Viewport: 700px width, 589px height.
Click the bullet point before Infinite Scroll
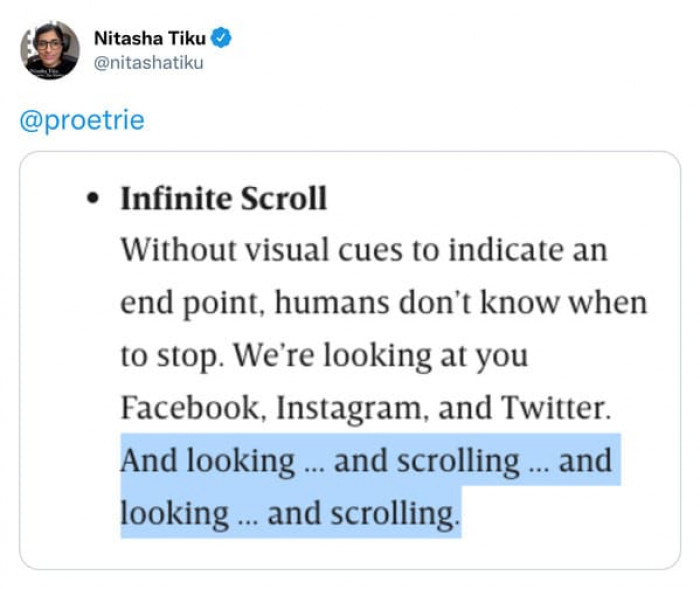coord(93,199)
